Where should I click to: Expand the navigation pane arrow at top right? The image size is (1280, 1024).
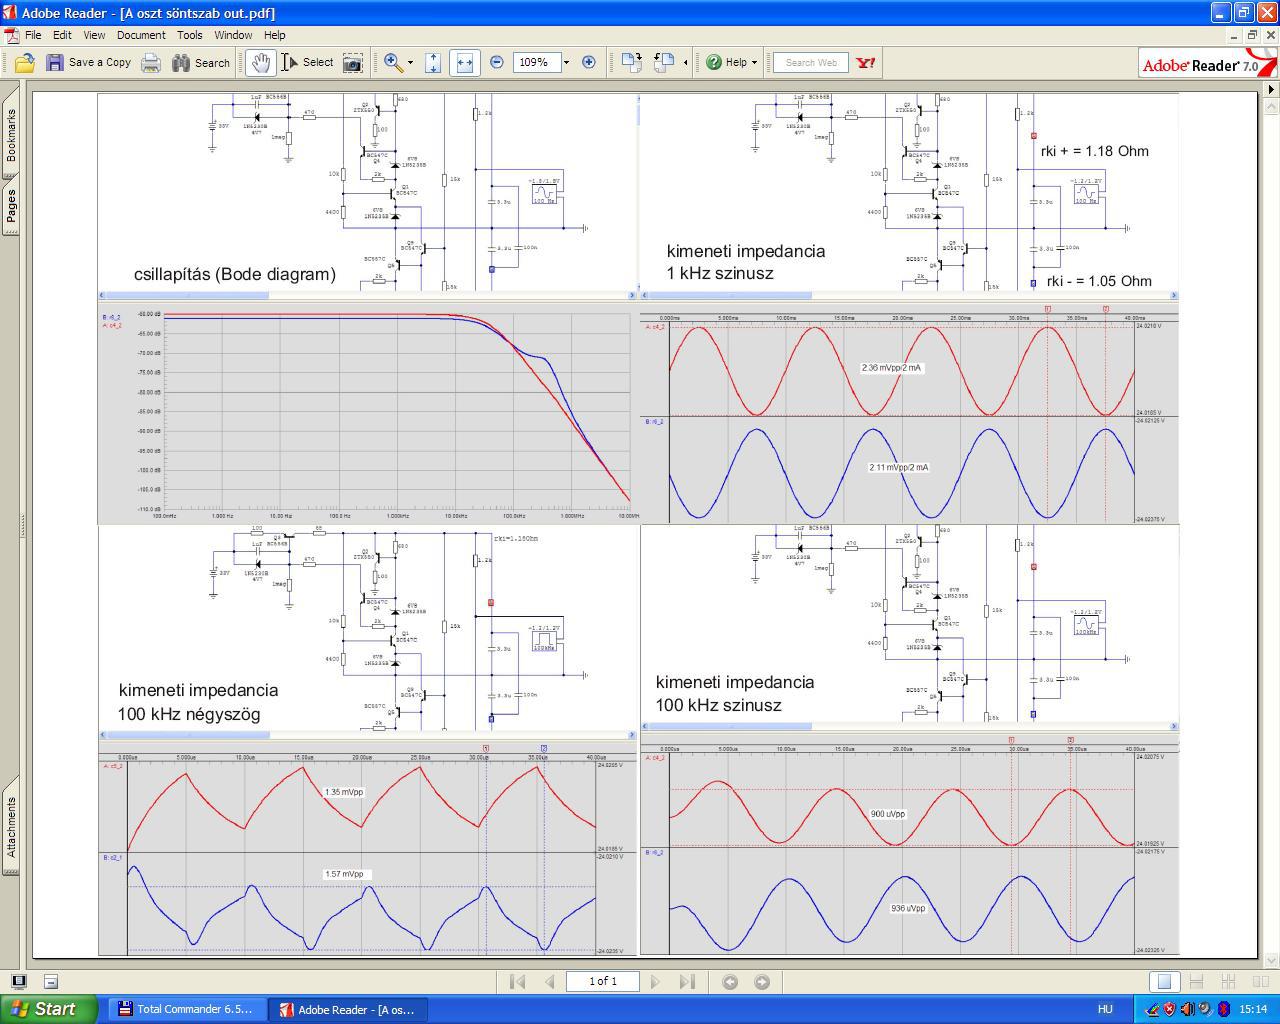tap(1270, 89)
